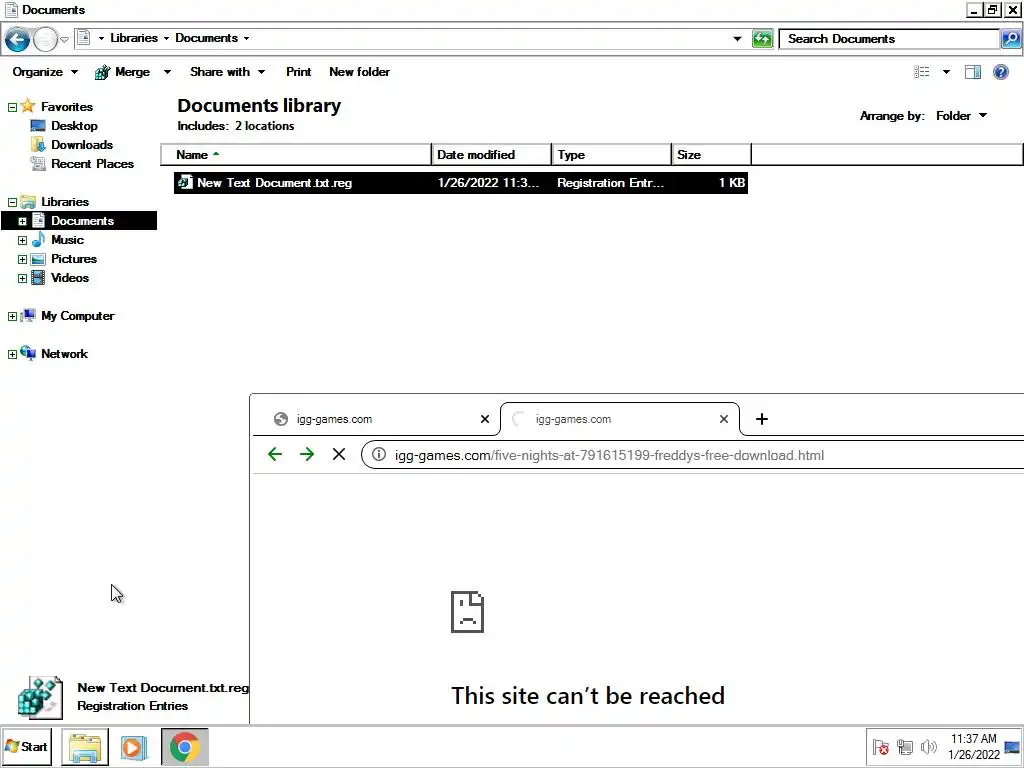Click the Search Documents magnifier icon
Image resolution: width=1024 pixels, height=768 pixels.
(1010, 39)
